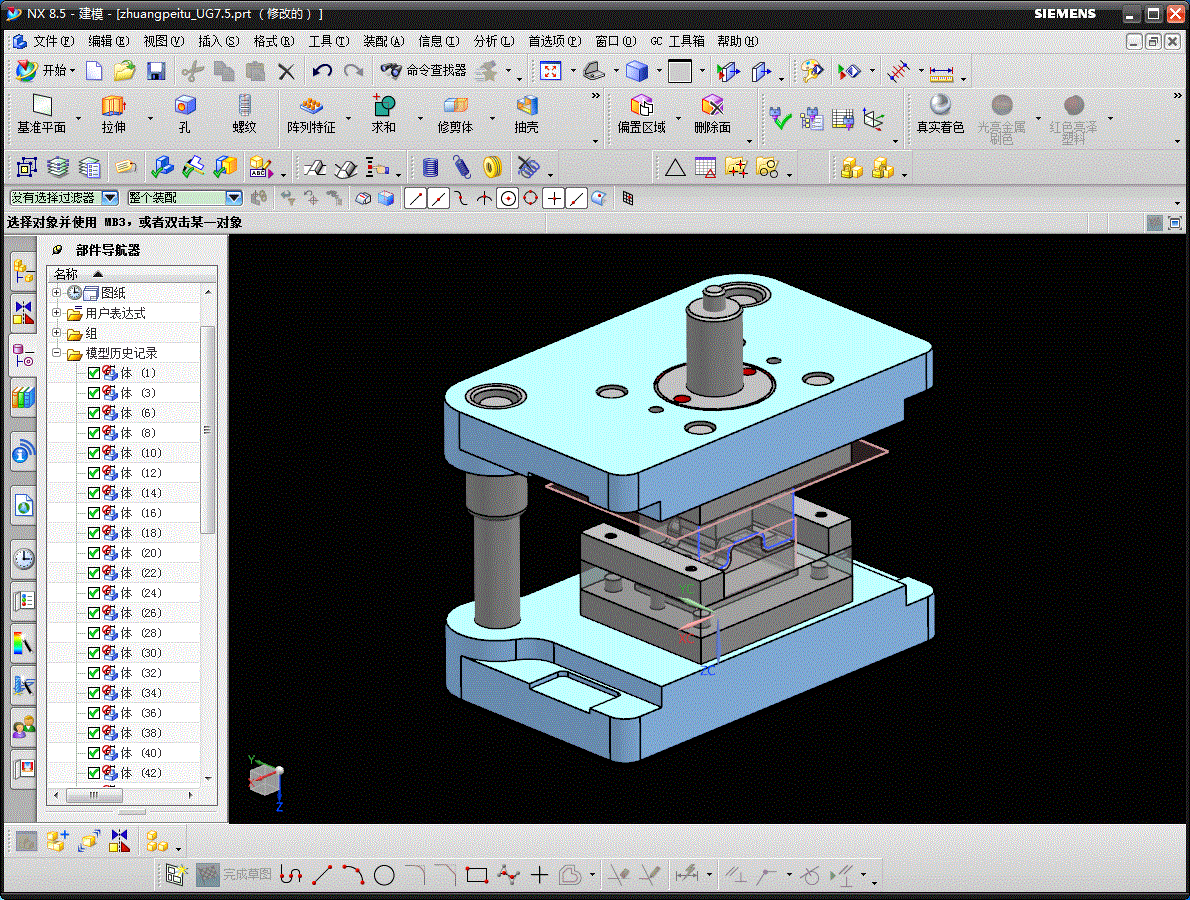Select the 孔 (Hole) tool
The image size is (1190, 900).
pyautogui.click(x=185, y=113)
